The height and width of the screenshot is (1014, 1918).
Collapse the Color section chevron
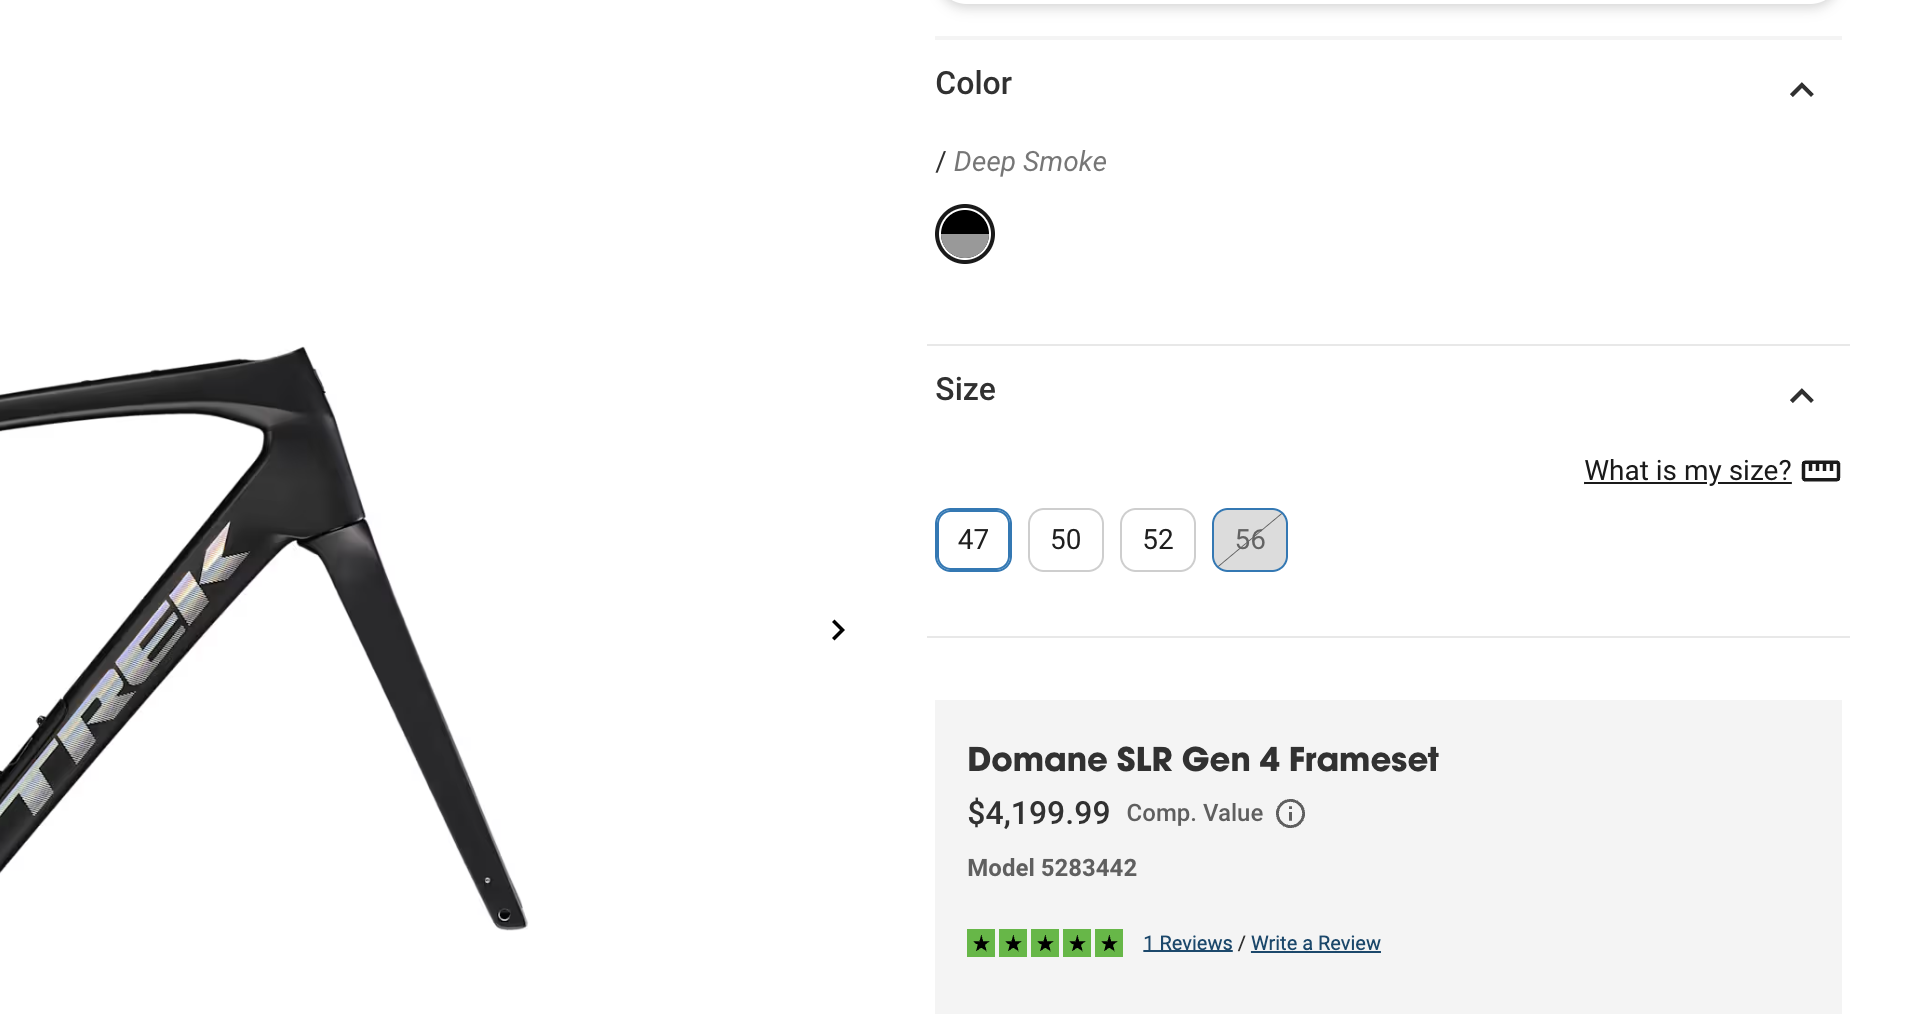pyautogui.click(x=1801, y=91)
